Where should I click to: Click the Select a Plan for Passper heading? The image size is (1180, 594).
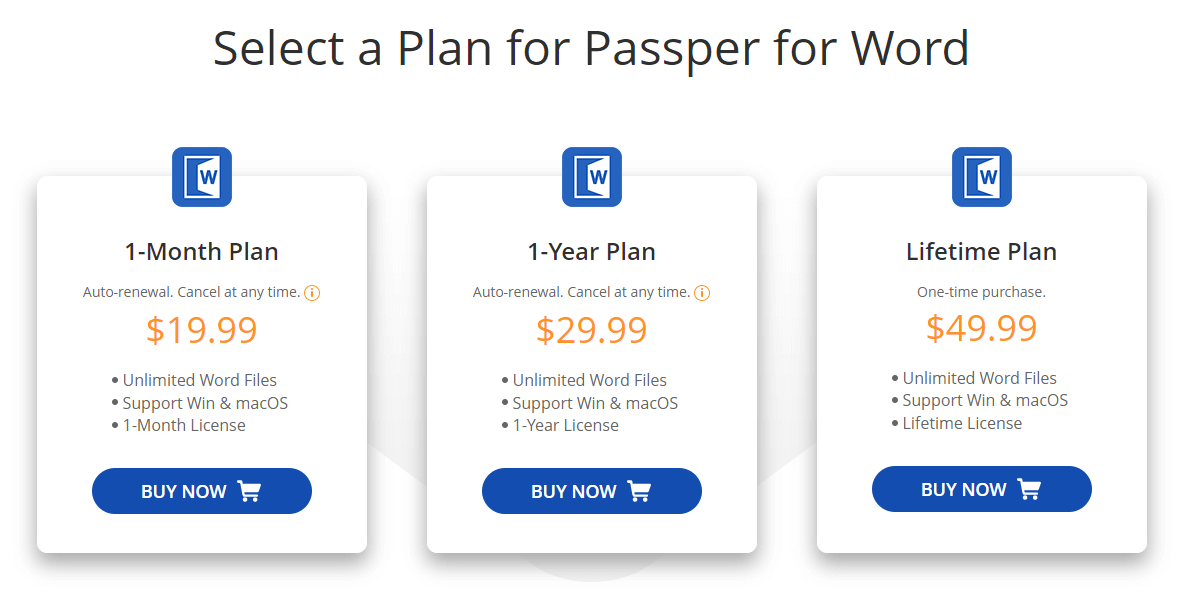[x=591, y=48]
